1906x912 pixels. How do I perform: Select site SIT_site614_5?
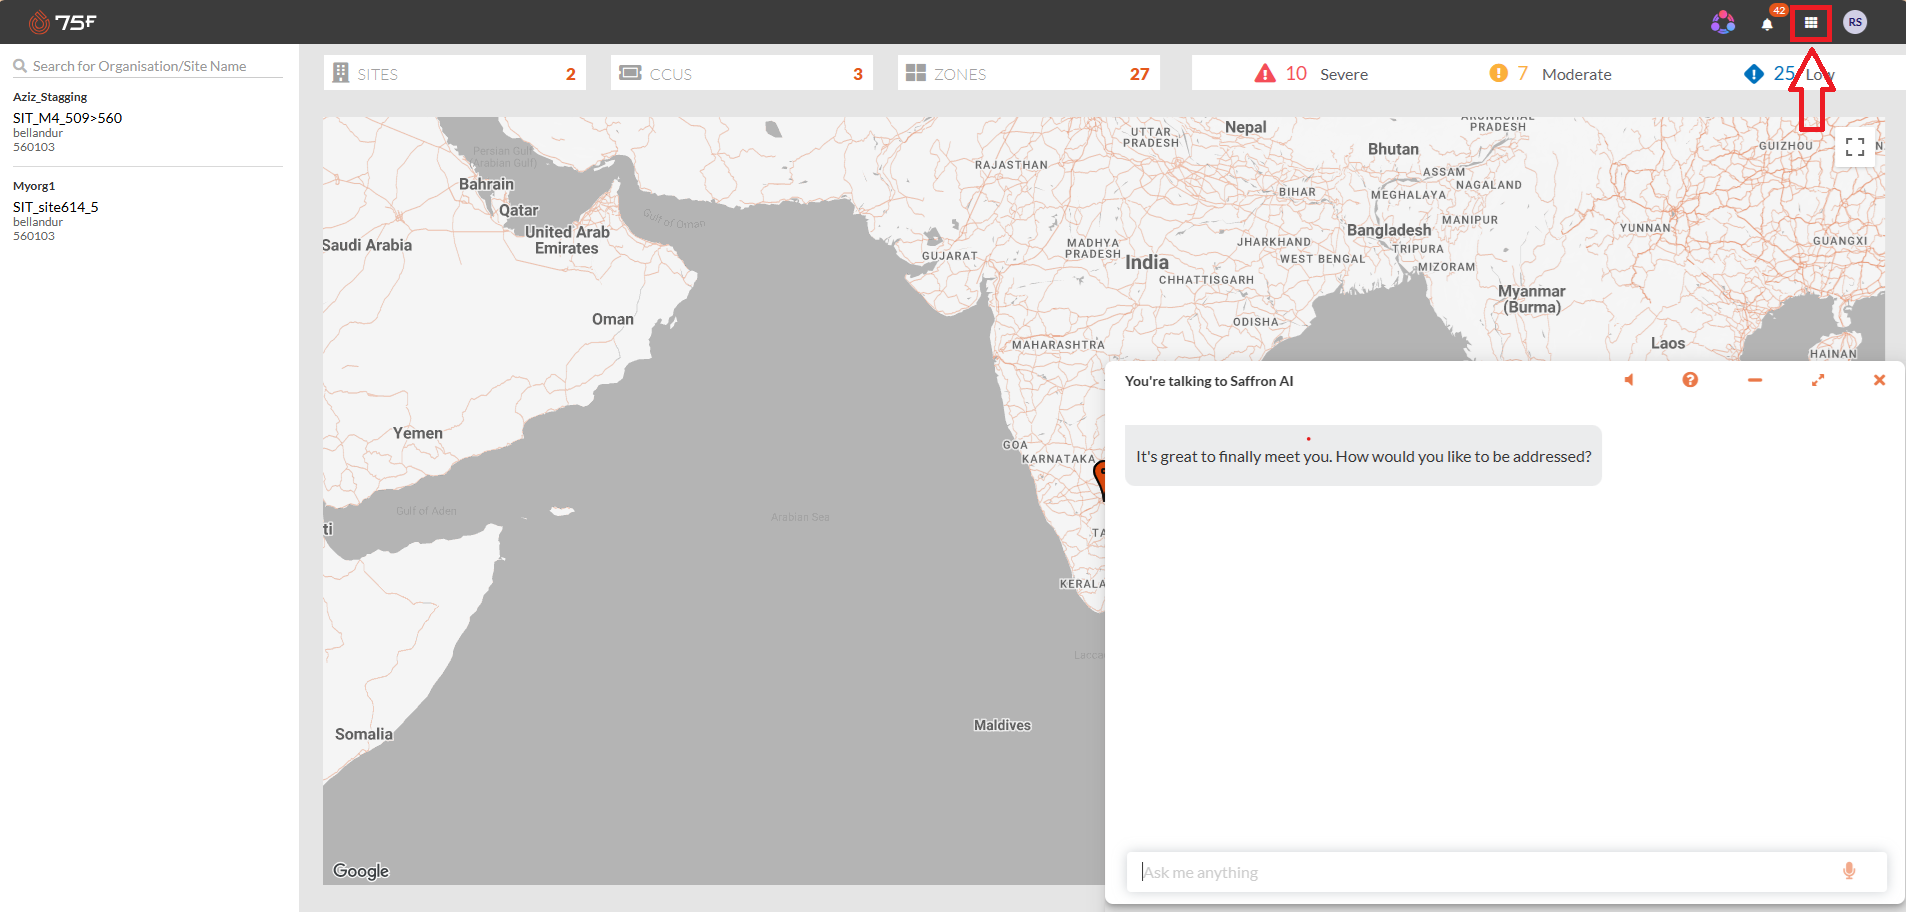(x=55, y=207)
